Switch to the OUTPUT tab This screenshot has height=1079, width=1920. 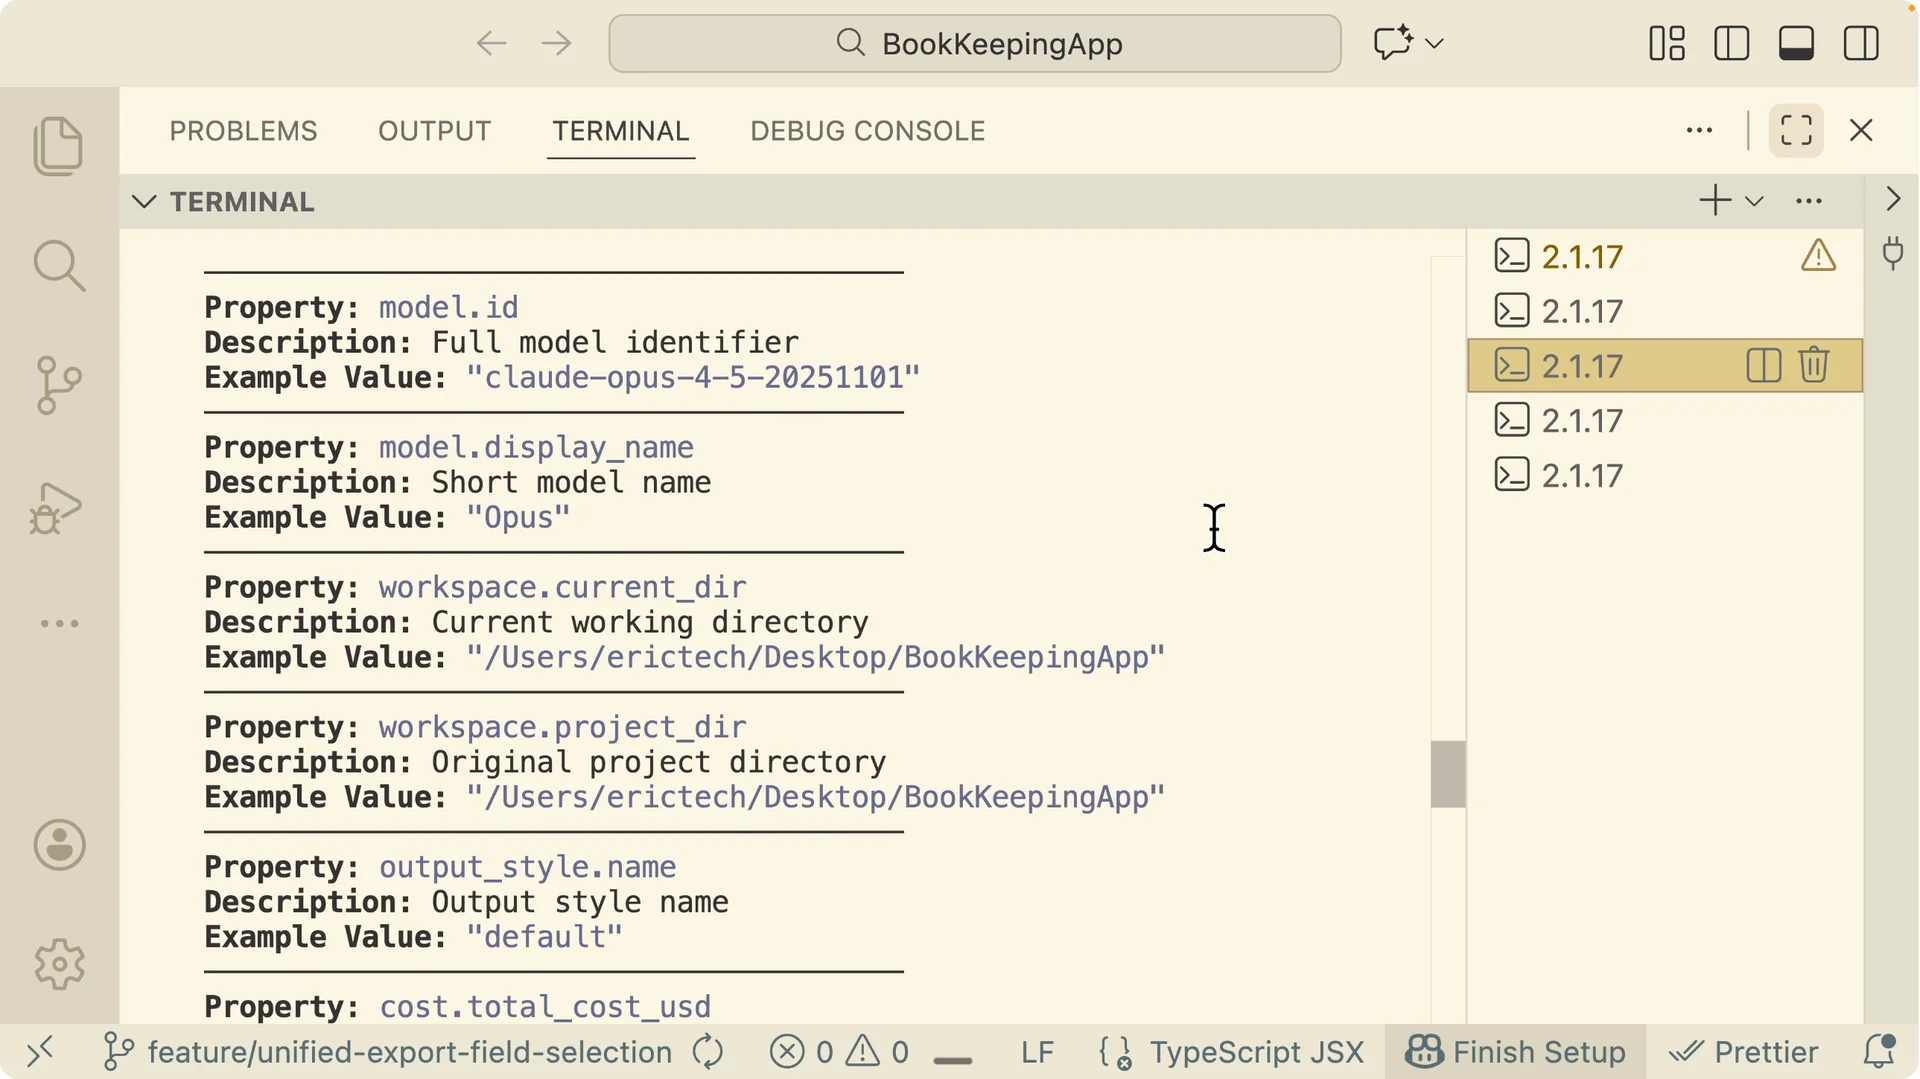[434, 131]
